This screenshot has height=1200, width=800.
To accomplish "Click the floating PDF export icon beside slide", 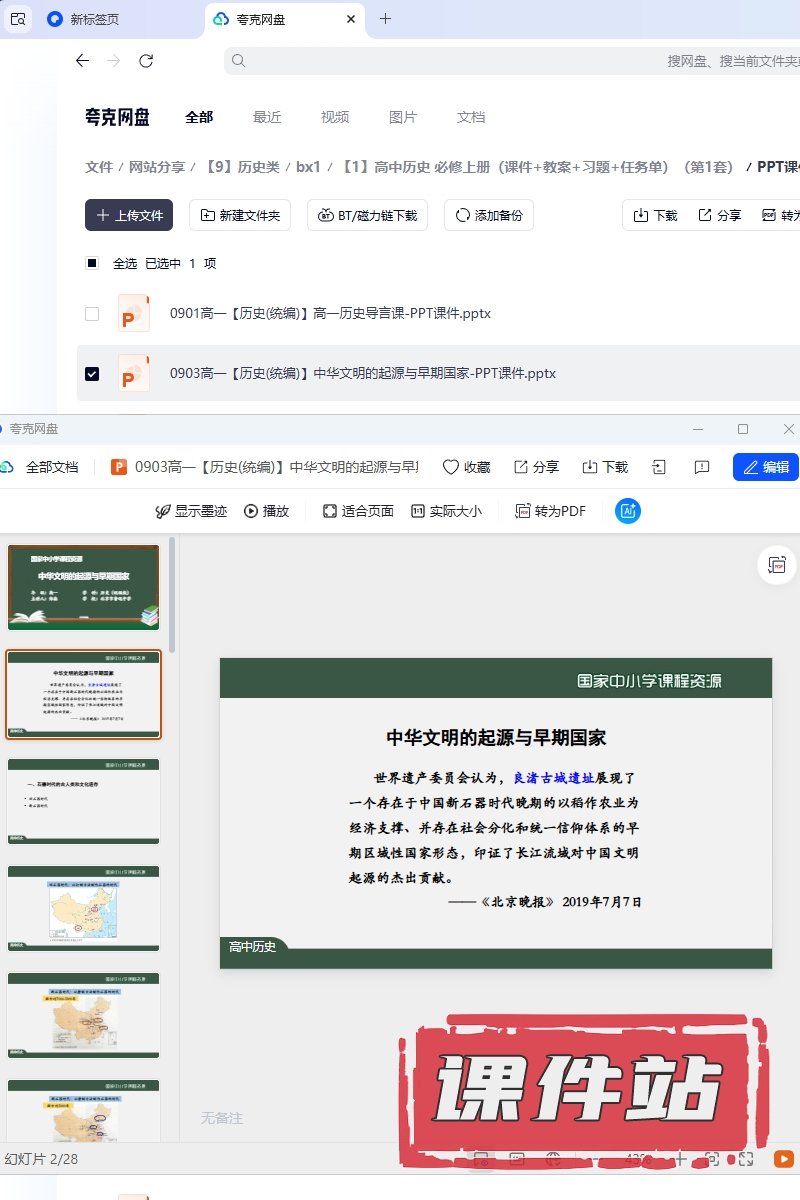I will (x=777, y=565).
